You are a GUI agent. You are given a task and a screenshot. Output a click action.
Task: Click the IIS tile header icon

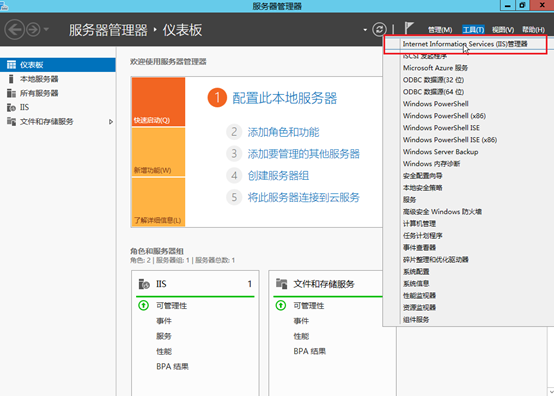pos(144,284)
